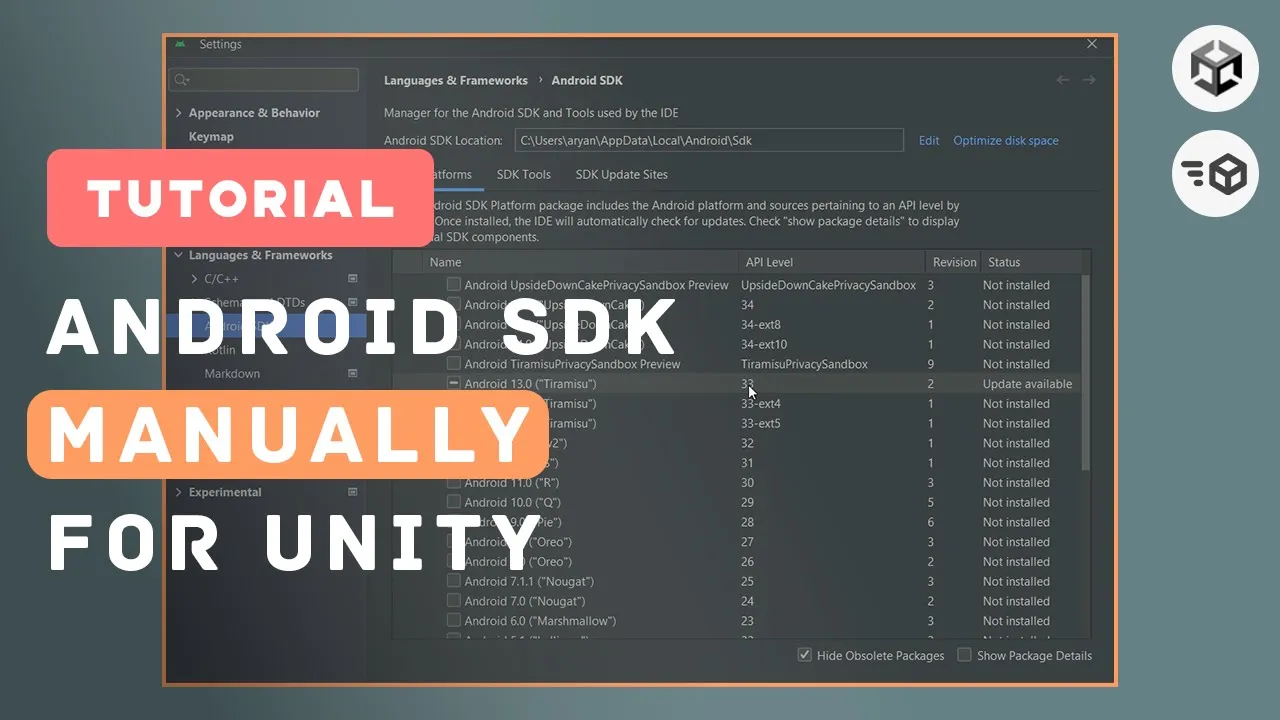Click the Android SDK Location path field
The width and height of the screenshot is (1280, 720).
(x=709, y=141)
